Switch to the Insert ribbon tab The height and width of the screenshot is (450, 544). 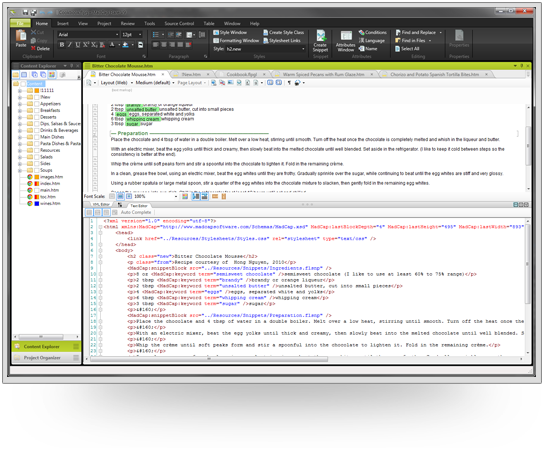[63, 23]
